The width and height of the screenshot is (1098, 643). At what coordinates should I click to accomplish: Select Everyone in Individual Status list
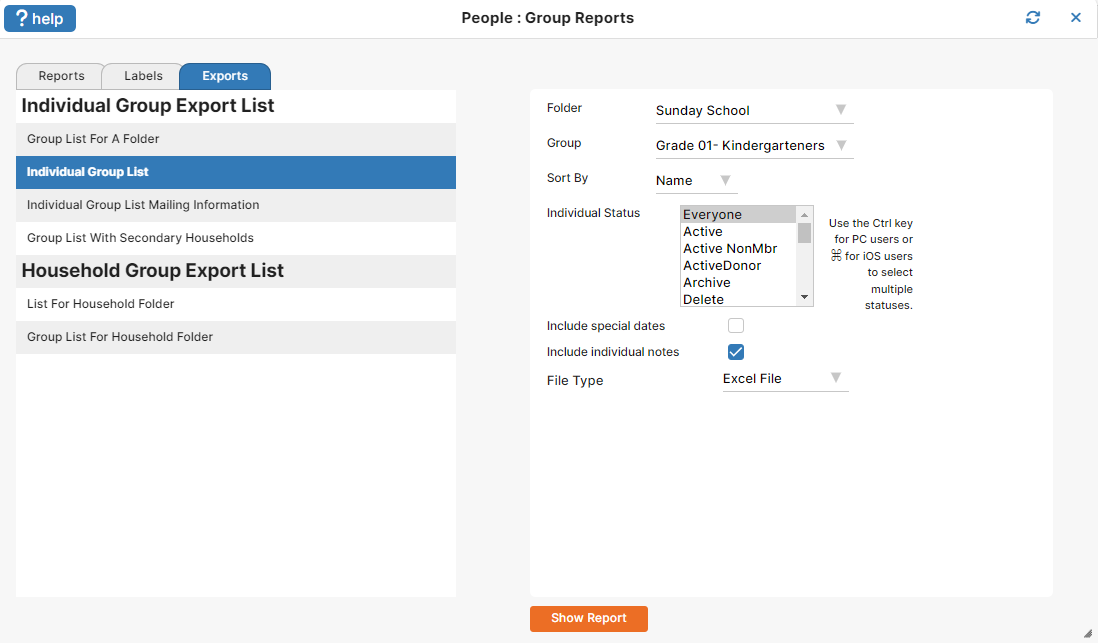[x=739, y=214]
